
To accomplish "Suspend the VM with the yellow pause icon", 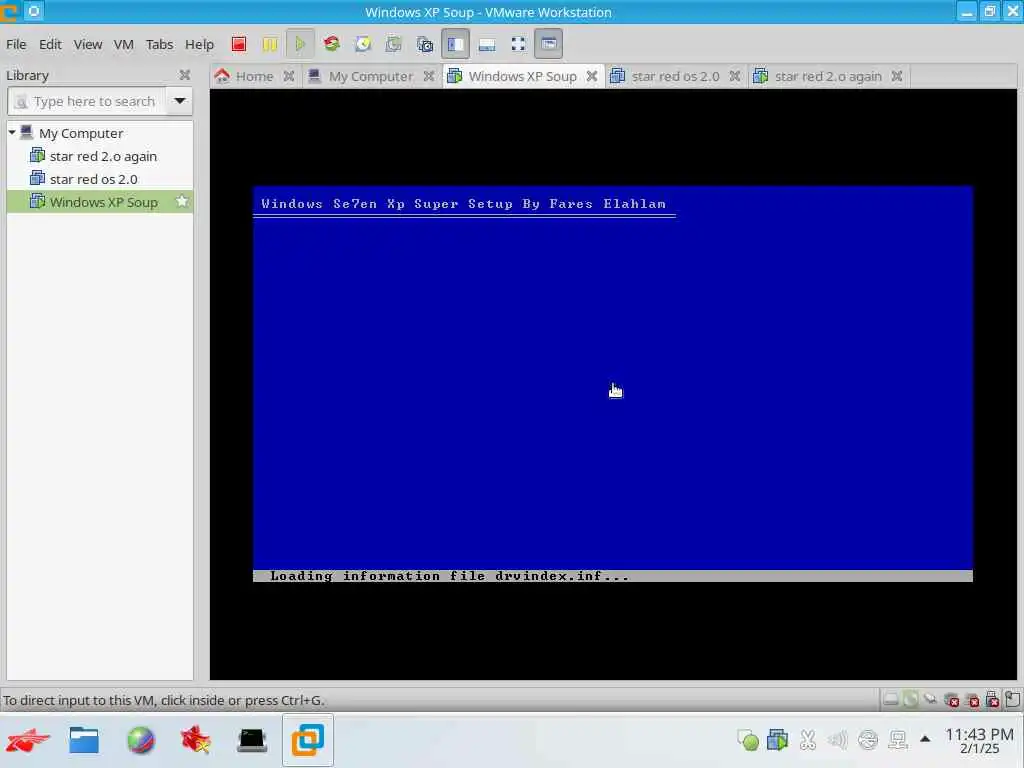I will 270,44.
